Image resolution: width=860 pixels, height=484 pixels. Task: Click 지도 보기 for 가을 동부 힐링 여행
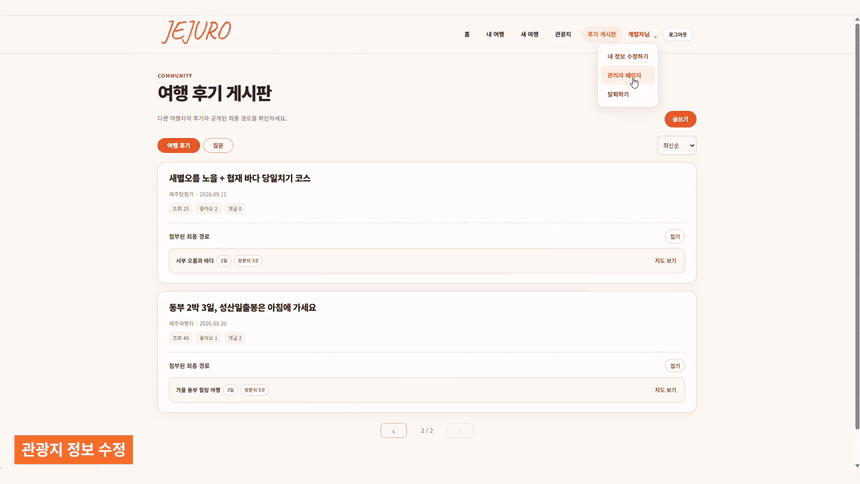(665, 390)
